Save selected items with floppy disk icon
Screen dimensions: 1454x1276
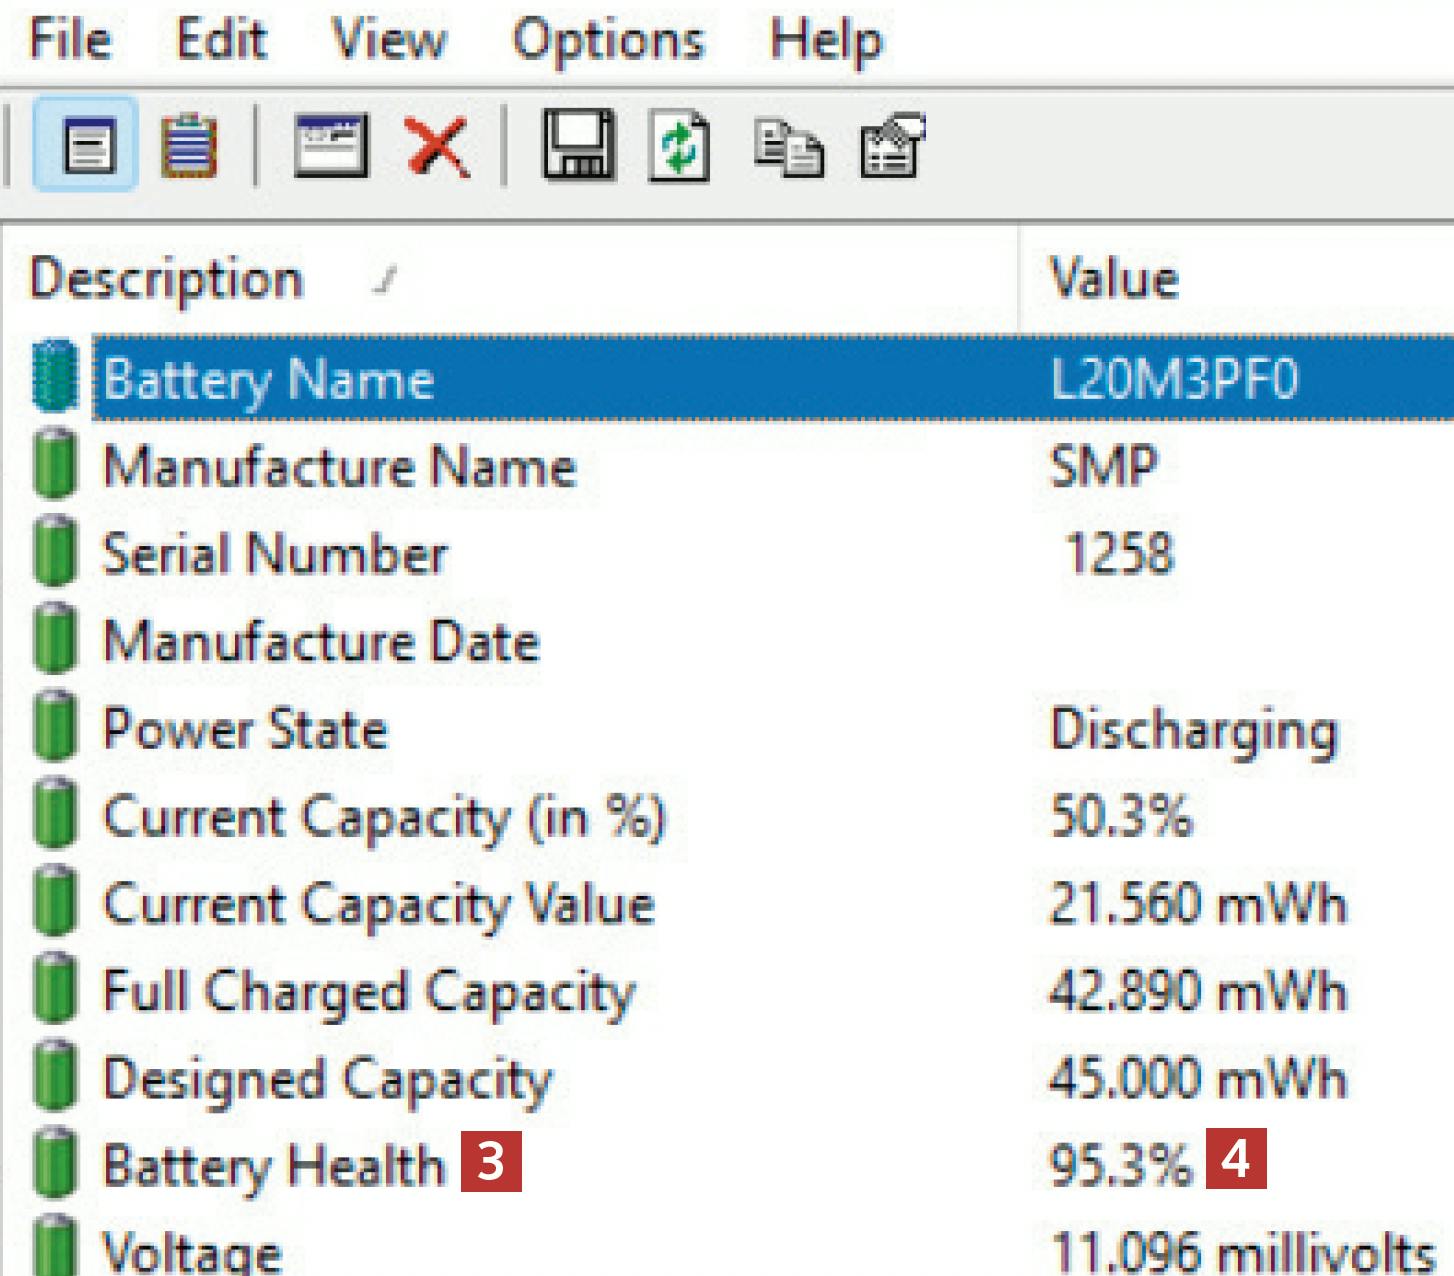coord(578,146)
